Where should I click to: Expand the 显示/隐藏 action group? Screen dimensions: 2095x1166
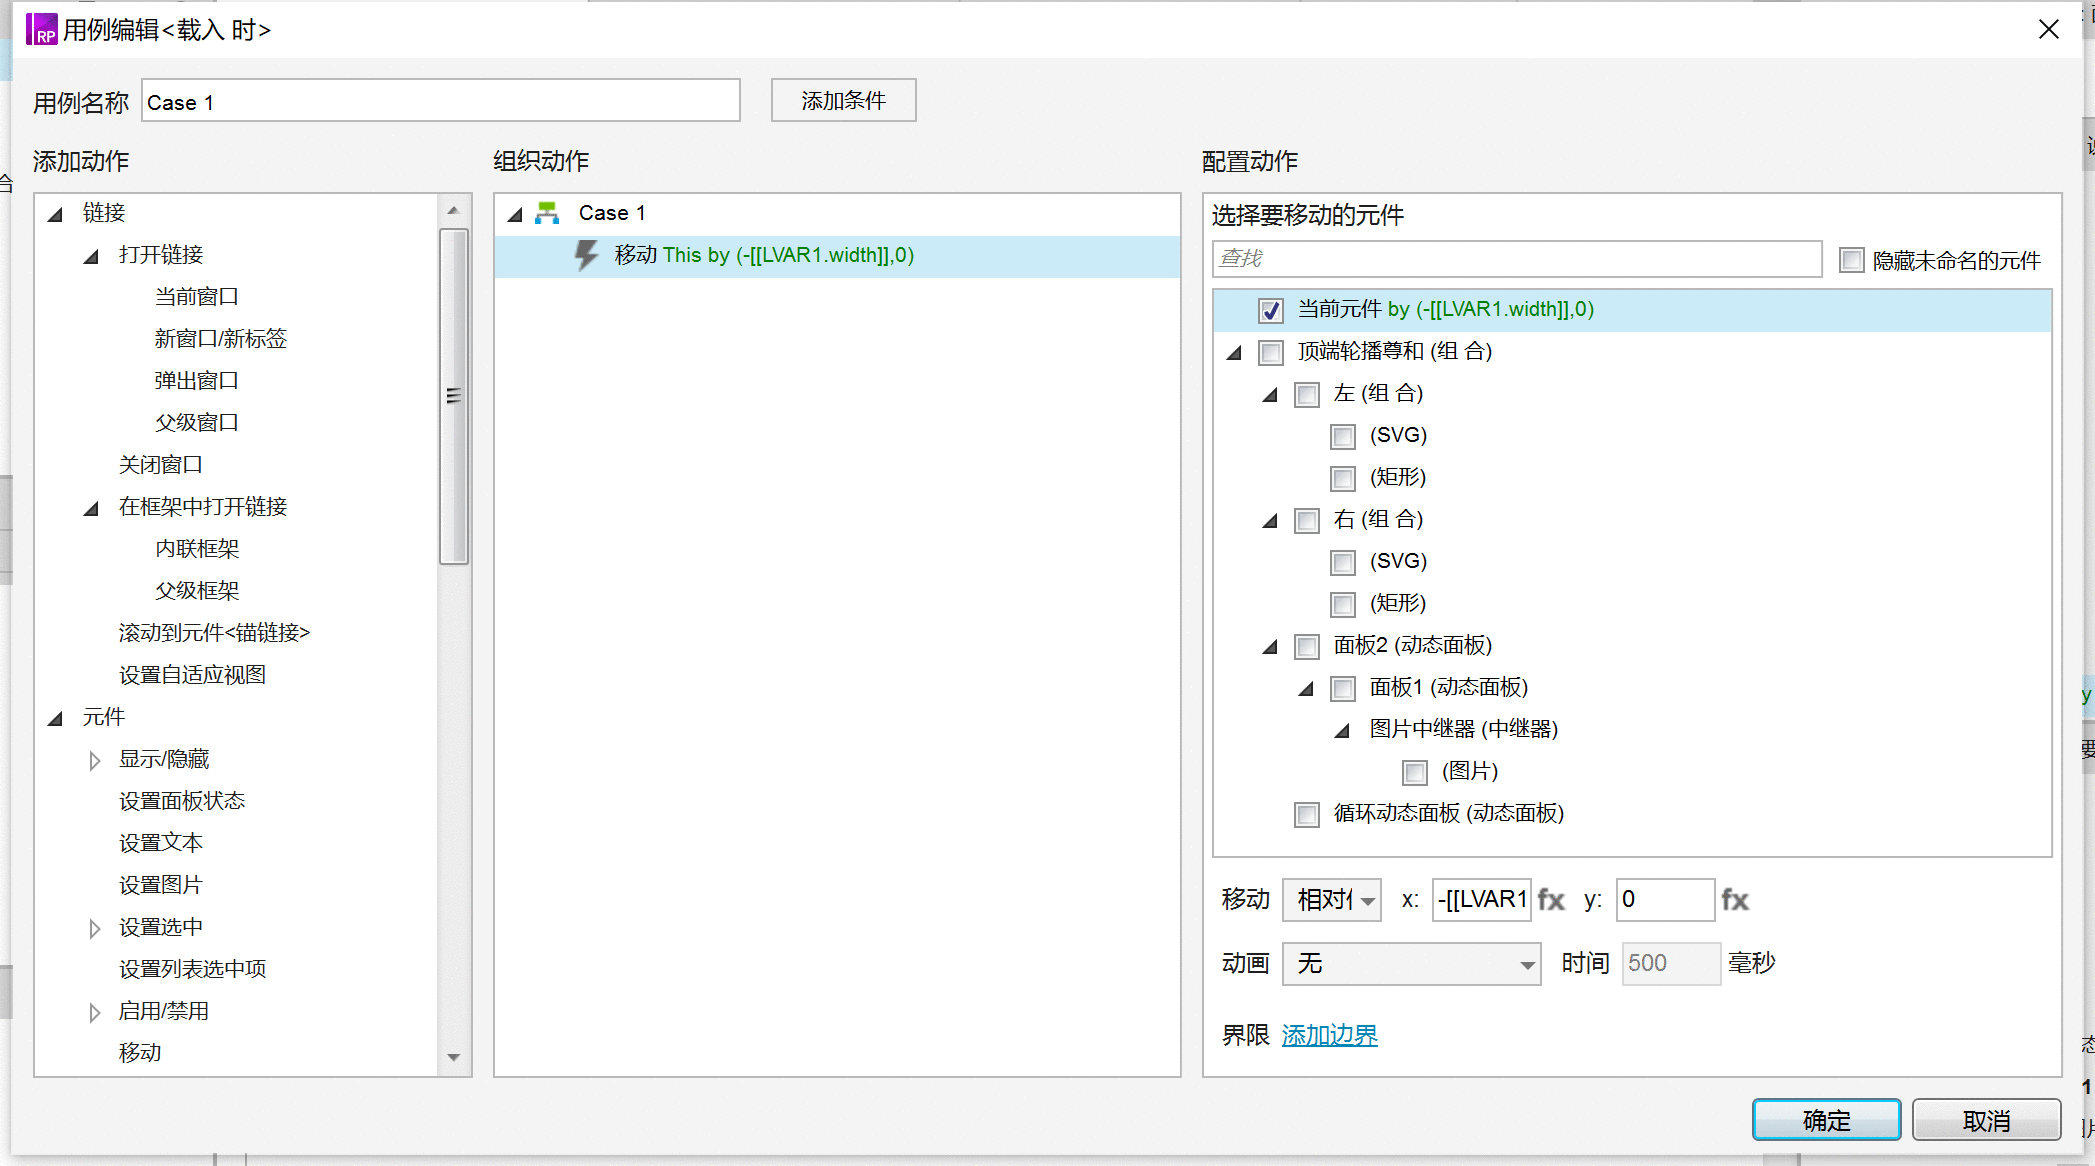point(94,761)
